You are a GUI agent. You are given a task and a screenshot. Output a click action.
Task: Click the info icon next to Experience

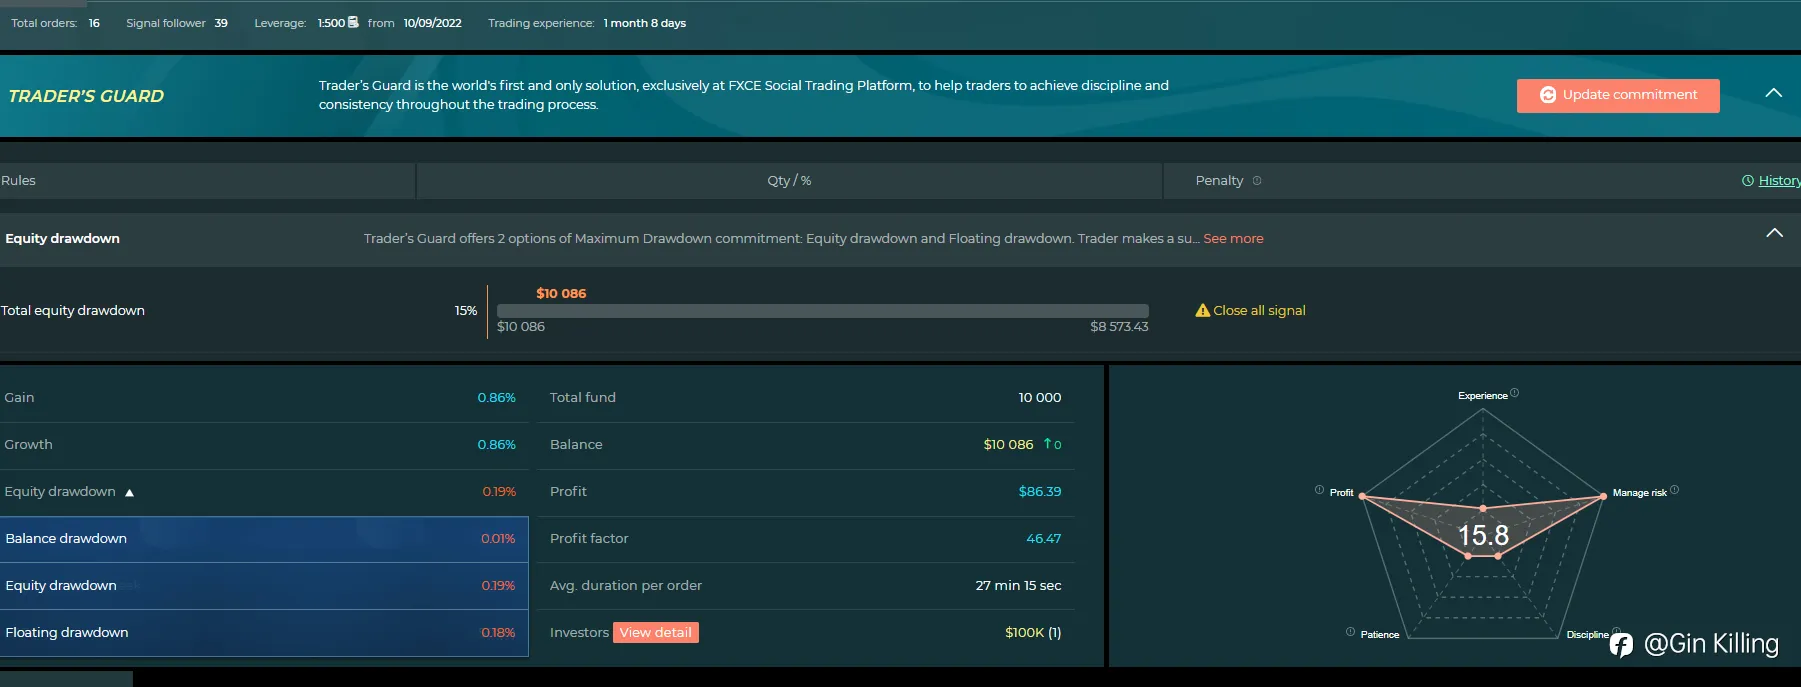1514,393
